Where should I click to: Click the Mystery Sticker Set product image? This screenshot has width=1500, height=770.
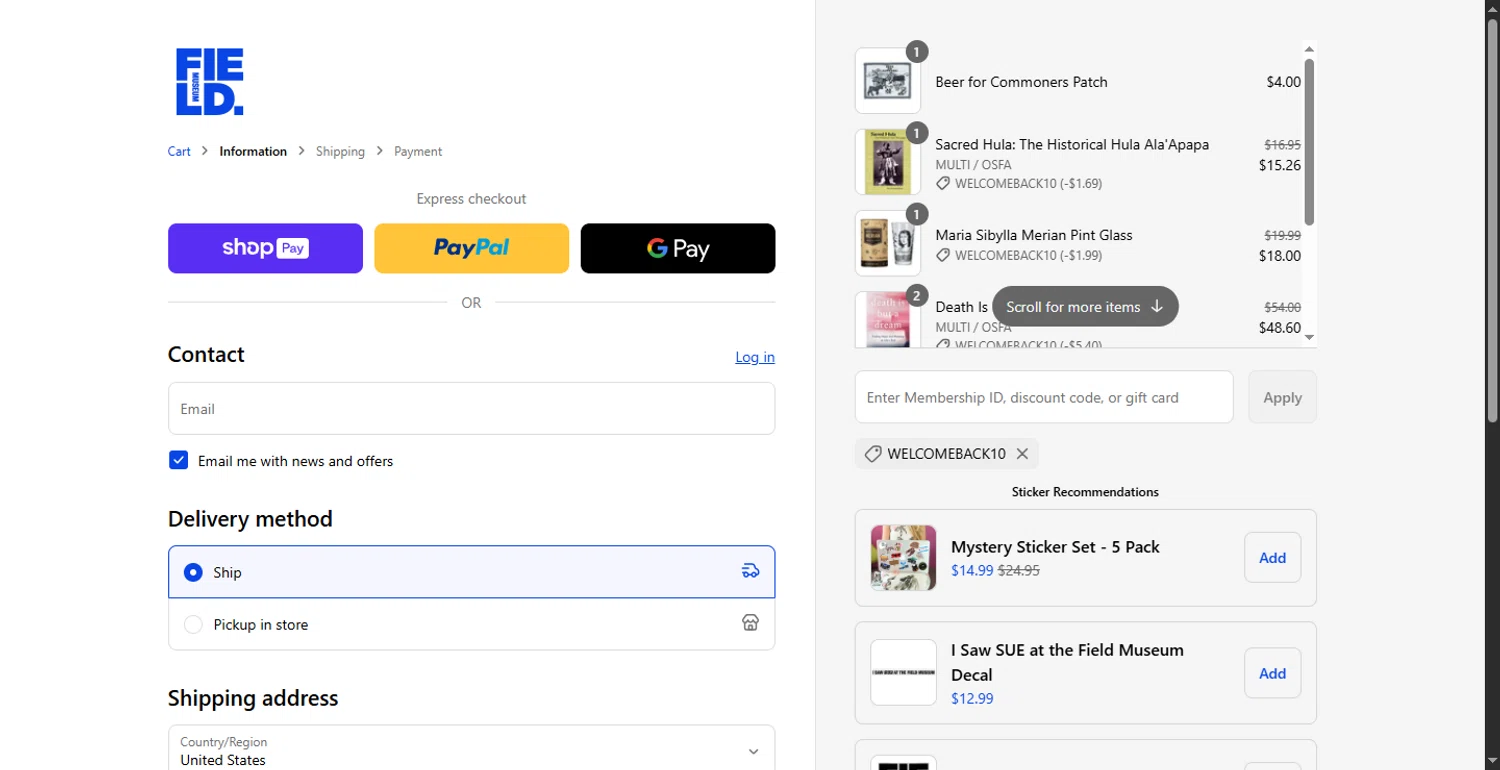pos(903,557)
